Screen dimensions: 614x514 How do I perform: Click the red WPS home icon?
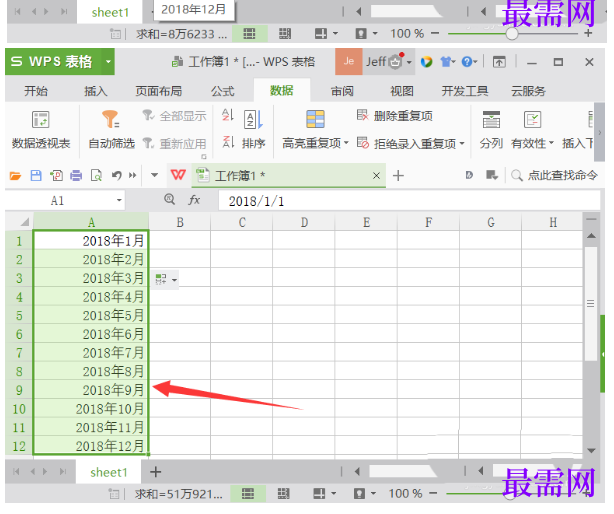(178, 175)
